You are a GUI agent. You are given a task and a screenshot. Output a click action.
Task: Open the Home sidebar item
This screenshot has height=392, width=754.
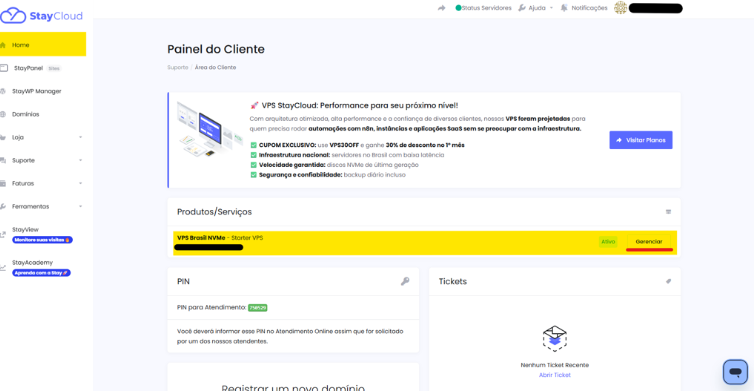(43, 44)
